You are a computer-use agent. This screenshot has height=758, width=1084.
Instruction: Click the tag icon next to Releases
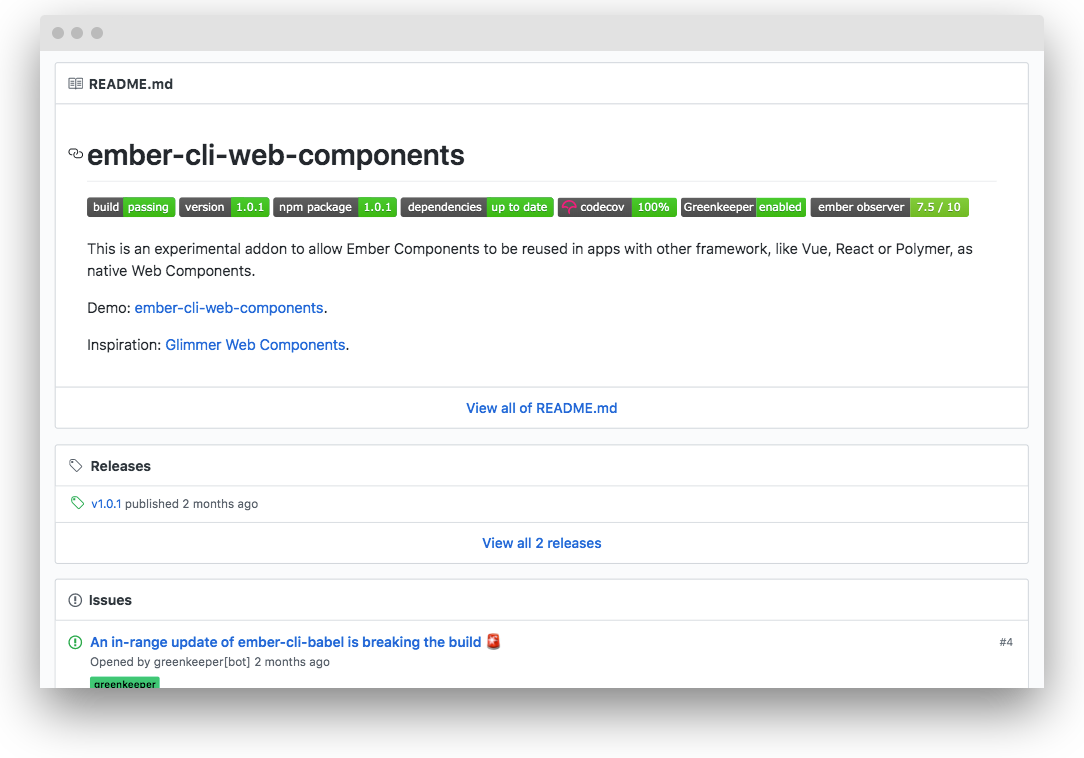75,465
